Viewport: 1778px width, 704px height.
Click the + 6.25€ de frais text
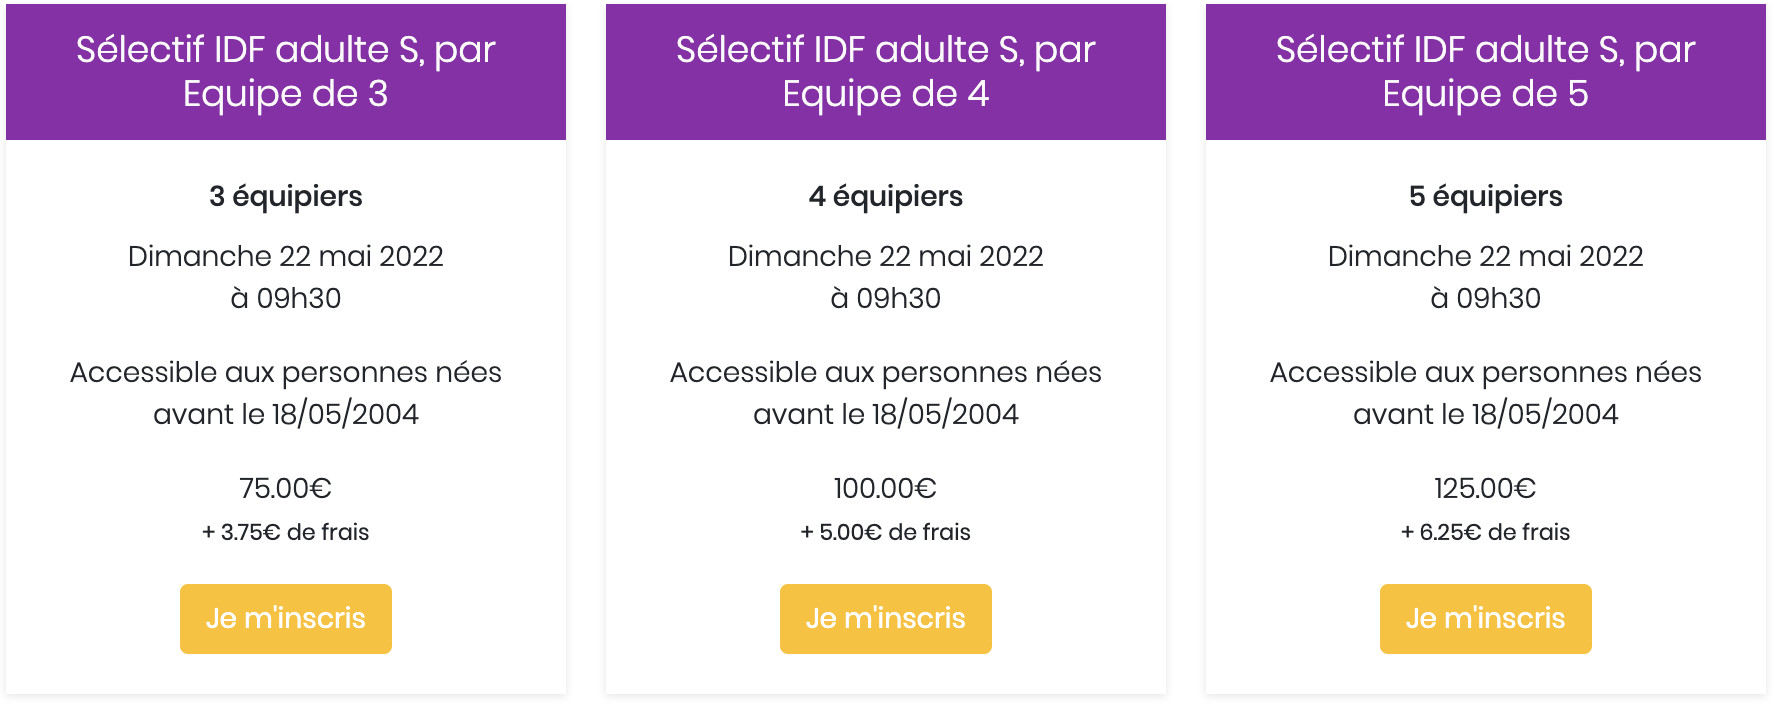pyautogui.click(x=1485, y=532)
